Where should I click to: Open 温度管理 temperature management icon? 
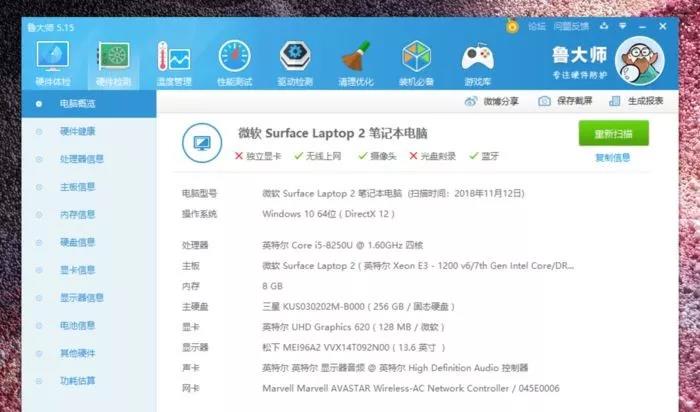[x=174, y=57]
